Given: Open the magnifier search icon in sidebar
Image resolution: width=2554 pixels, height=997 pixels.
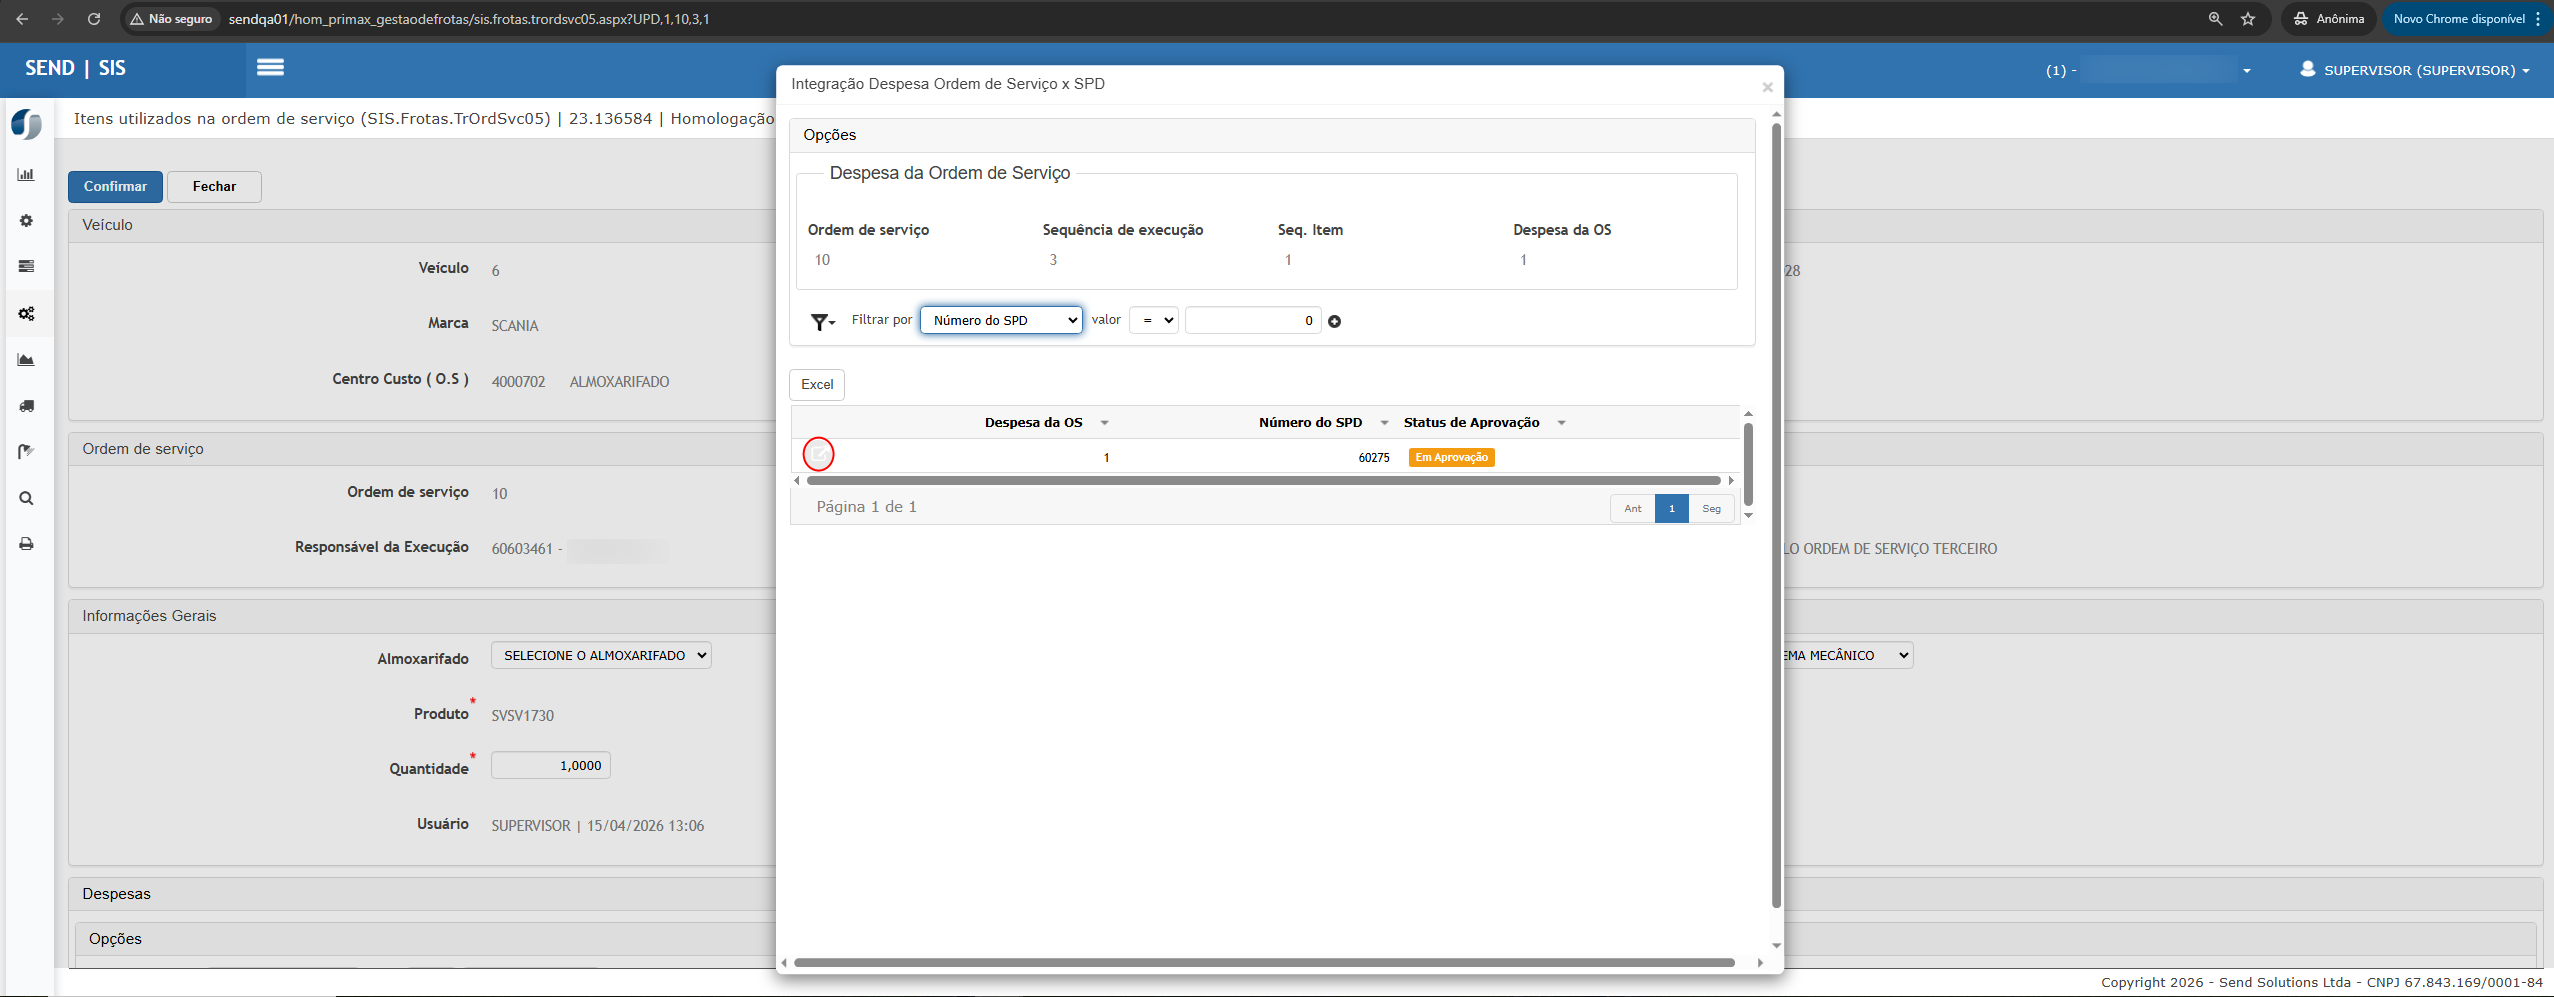Looking at the screenshot, I should tap(26, 498).
